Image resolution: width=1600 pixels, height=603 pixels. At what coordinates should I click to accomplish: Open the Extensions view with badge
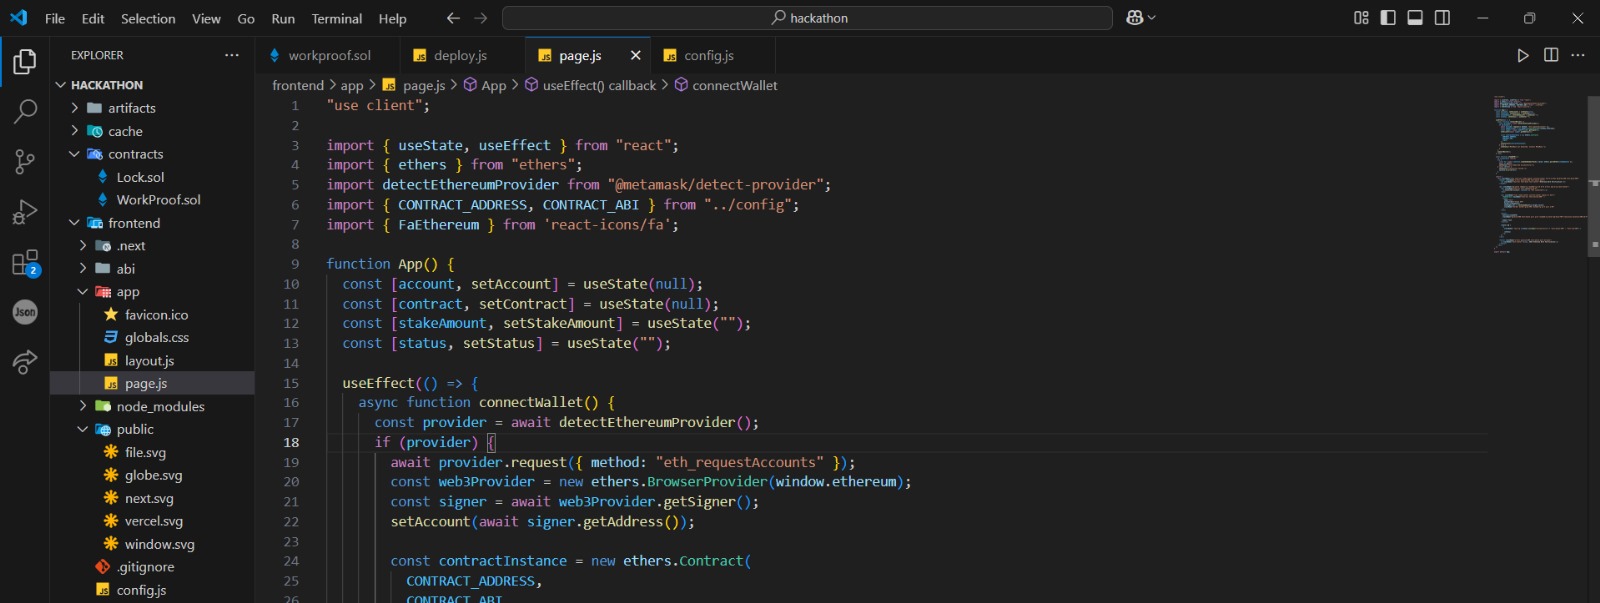(25, 263)
